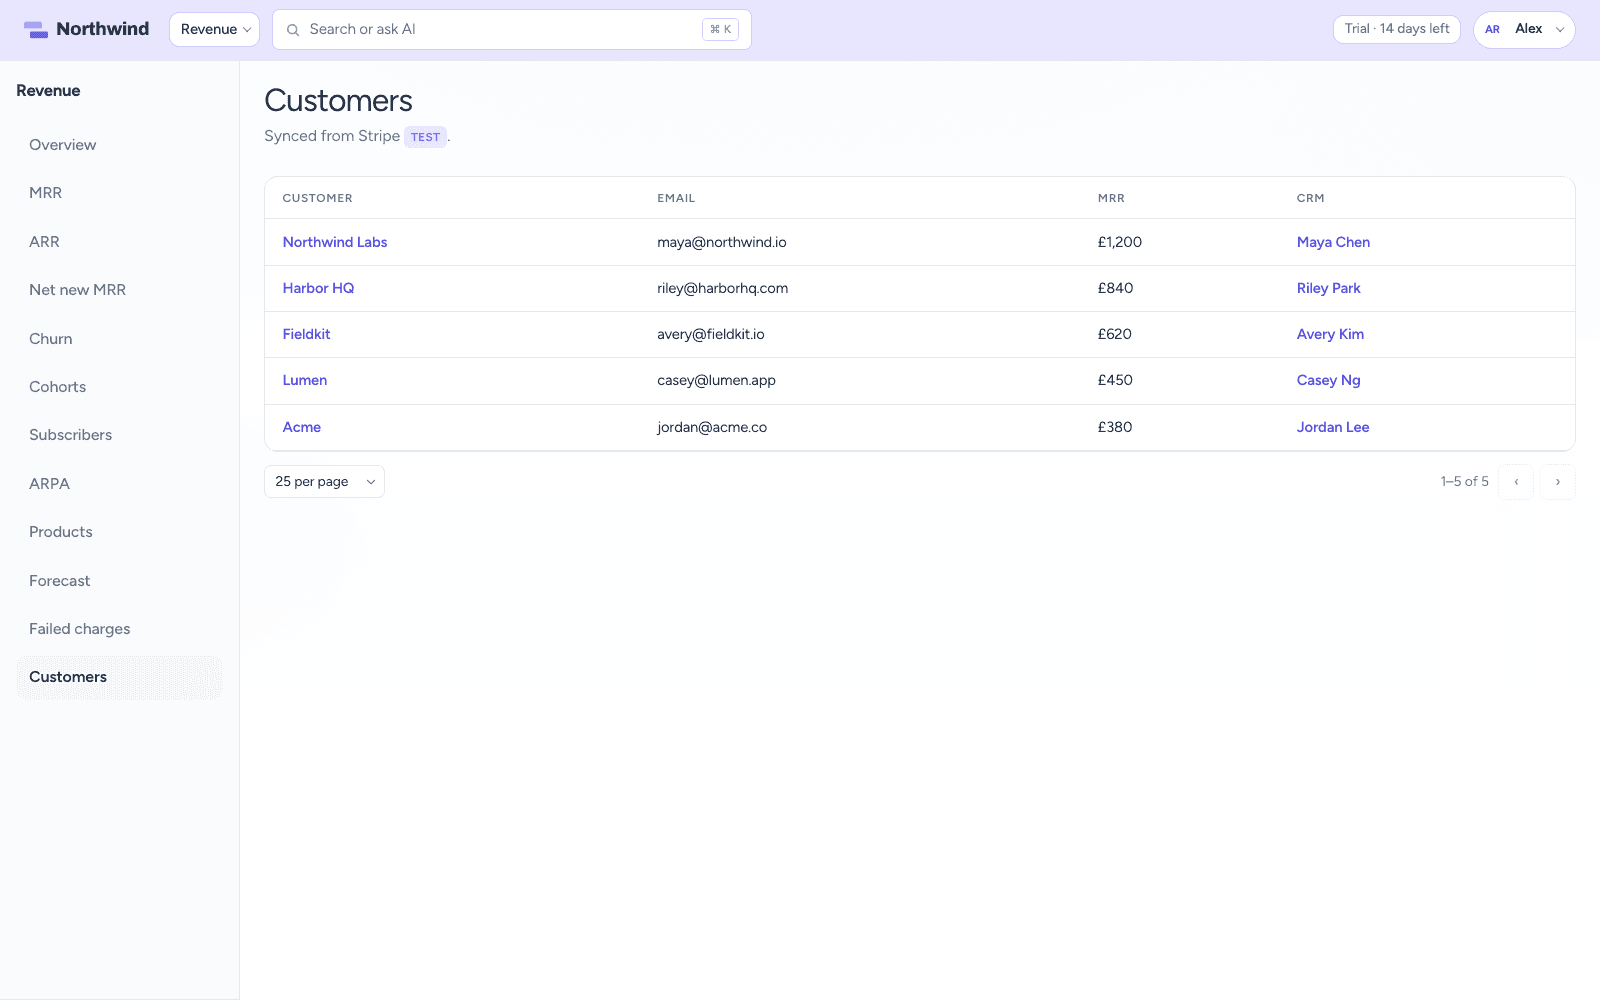Click email maya@northwind.io
The image size is (1600, 1000).
tap(722, 242)
